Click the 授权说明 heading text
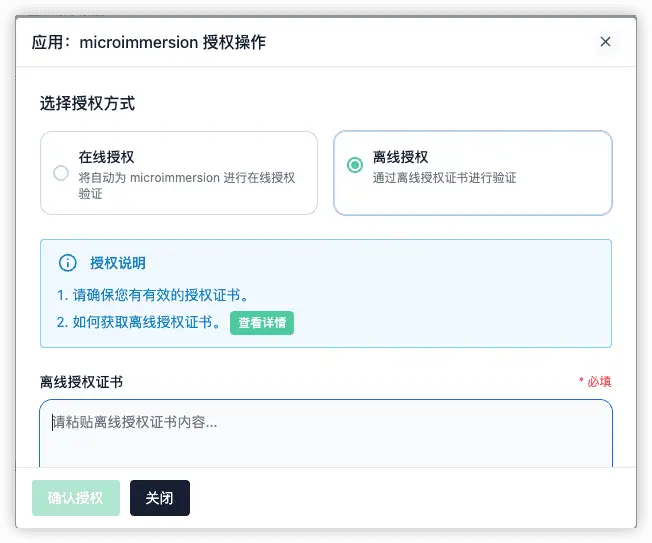The image size is (652, 543). click(118, 263)
